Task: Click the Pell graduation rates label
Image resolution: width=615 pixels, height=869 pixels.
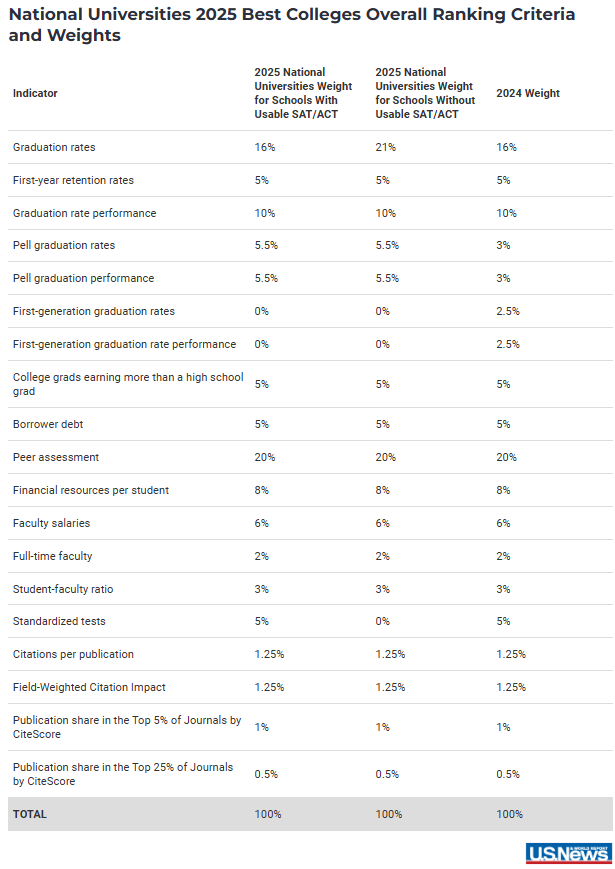Action: (64, 245)
